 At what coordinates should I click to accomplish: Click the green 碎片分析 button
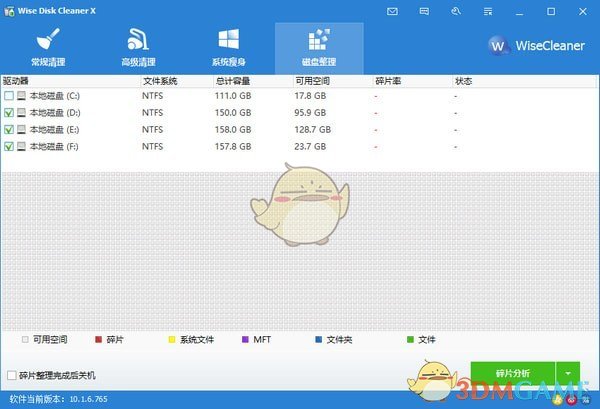click(x=513, y=373)
